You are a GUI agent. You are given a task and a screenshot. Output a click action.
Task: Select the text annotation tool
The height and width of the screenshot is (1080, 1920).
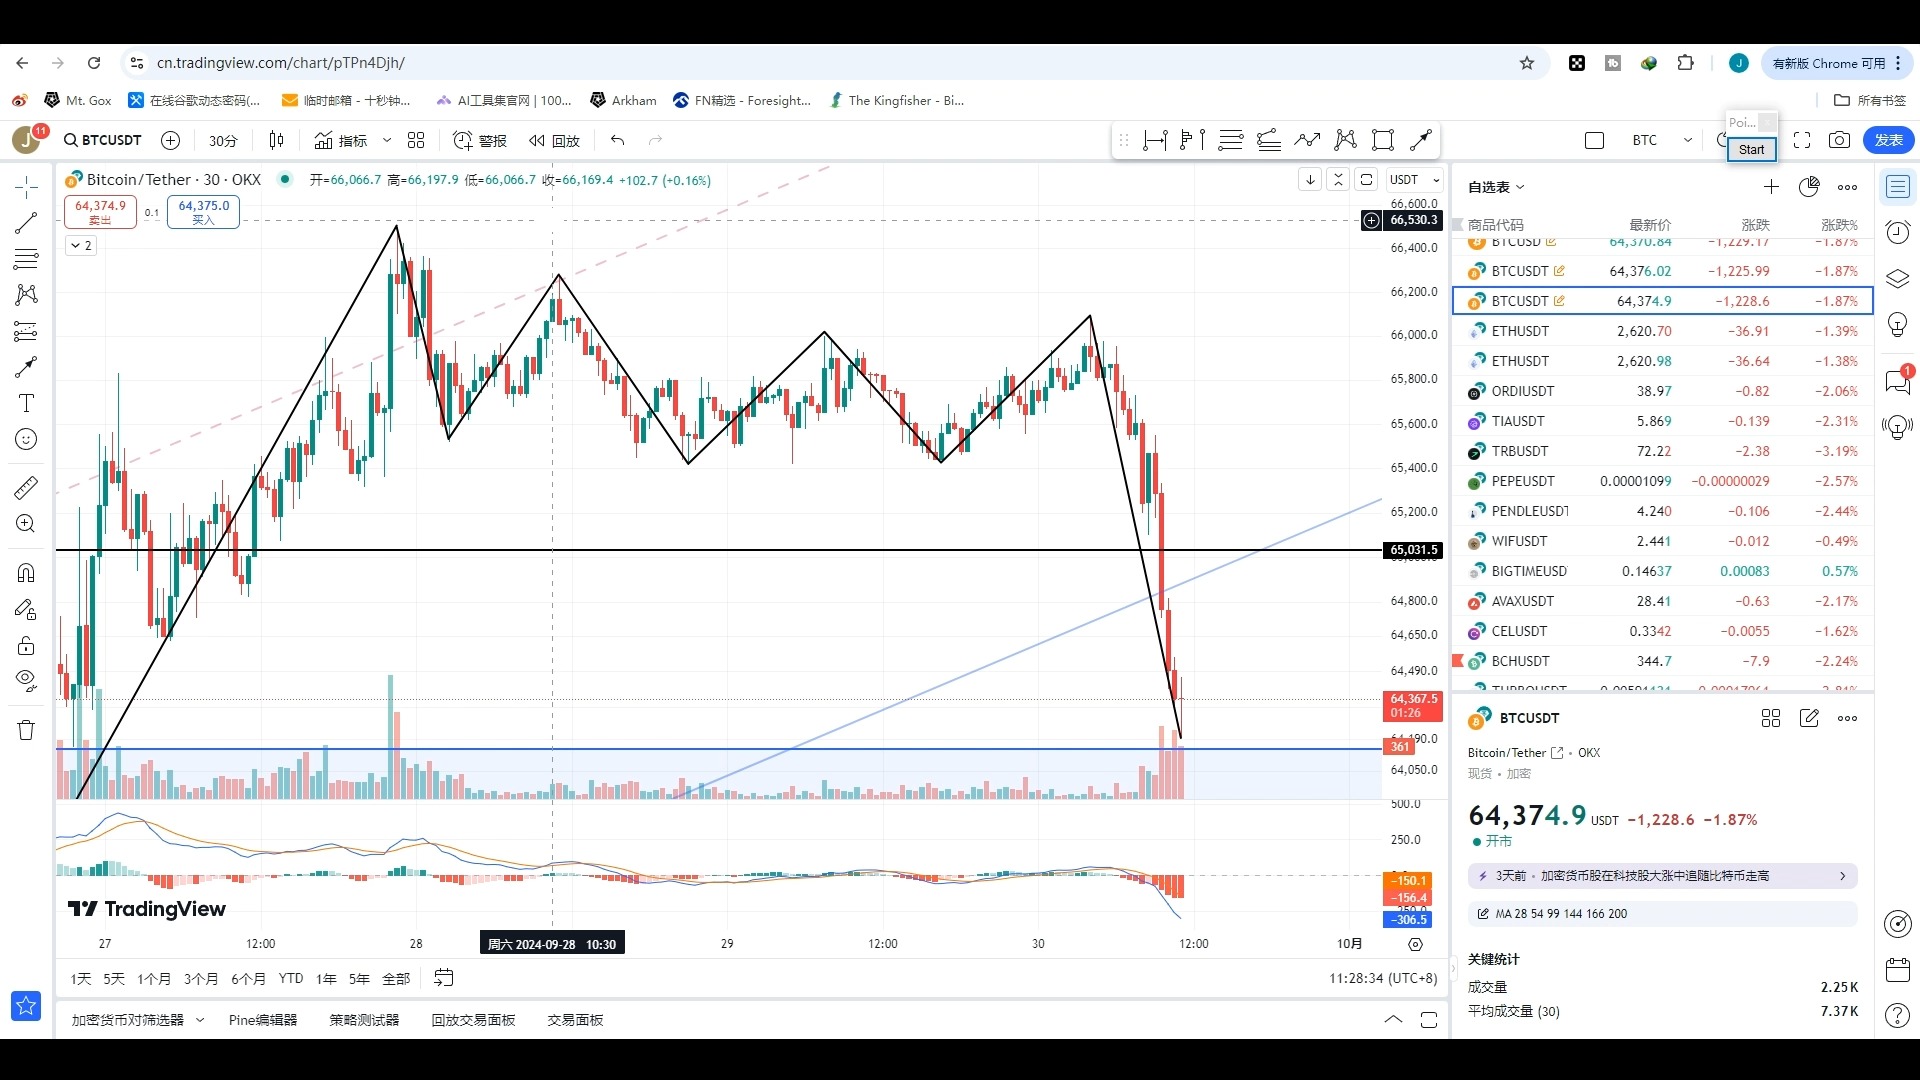[x=26, y=403]
